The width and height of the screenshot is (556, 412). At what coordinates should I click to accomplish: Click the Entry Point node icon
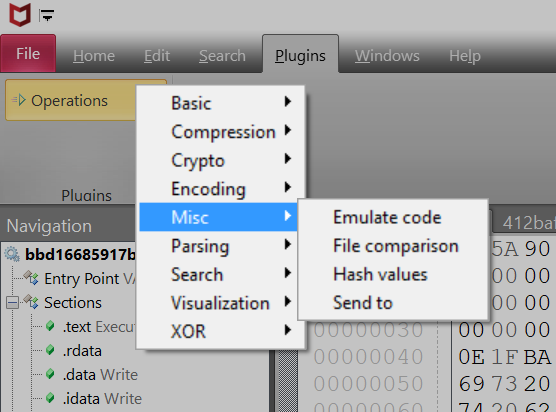click(x=31, y=278)
